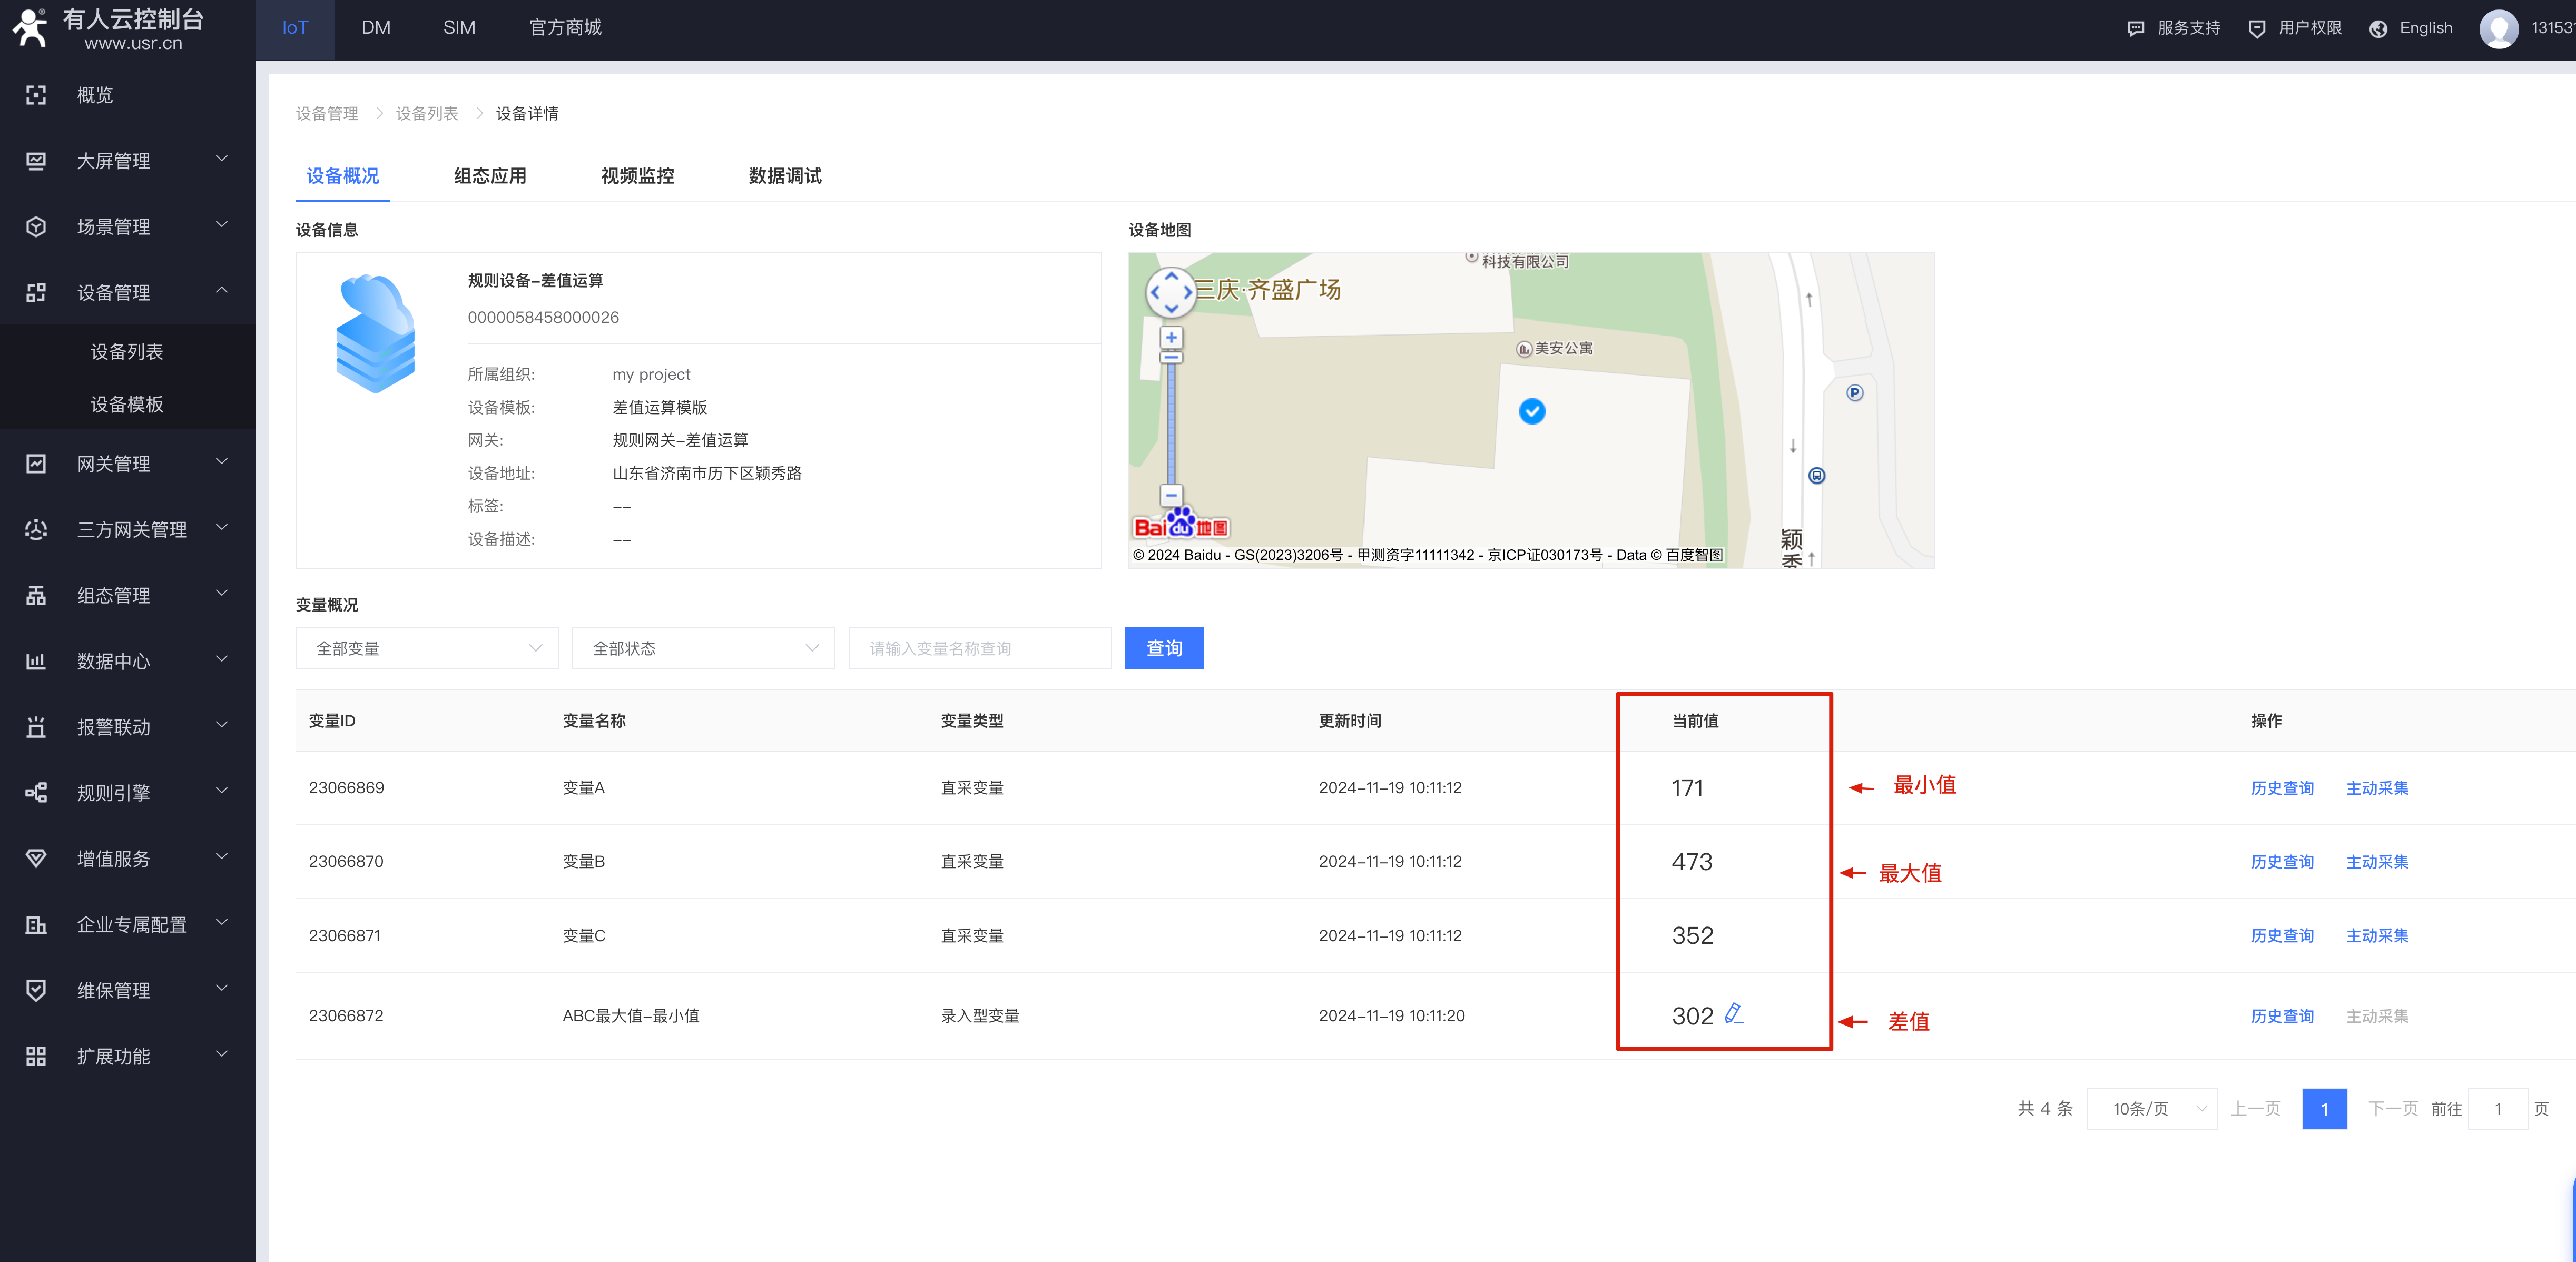The image size is (2576, 1262).
Task: Click 历史查询 for 变量B
Action: [2282, 862]
